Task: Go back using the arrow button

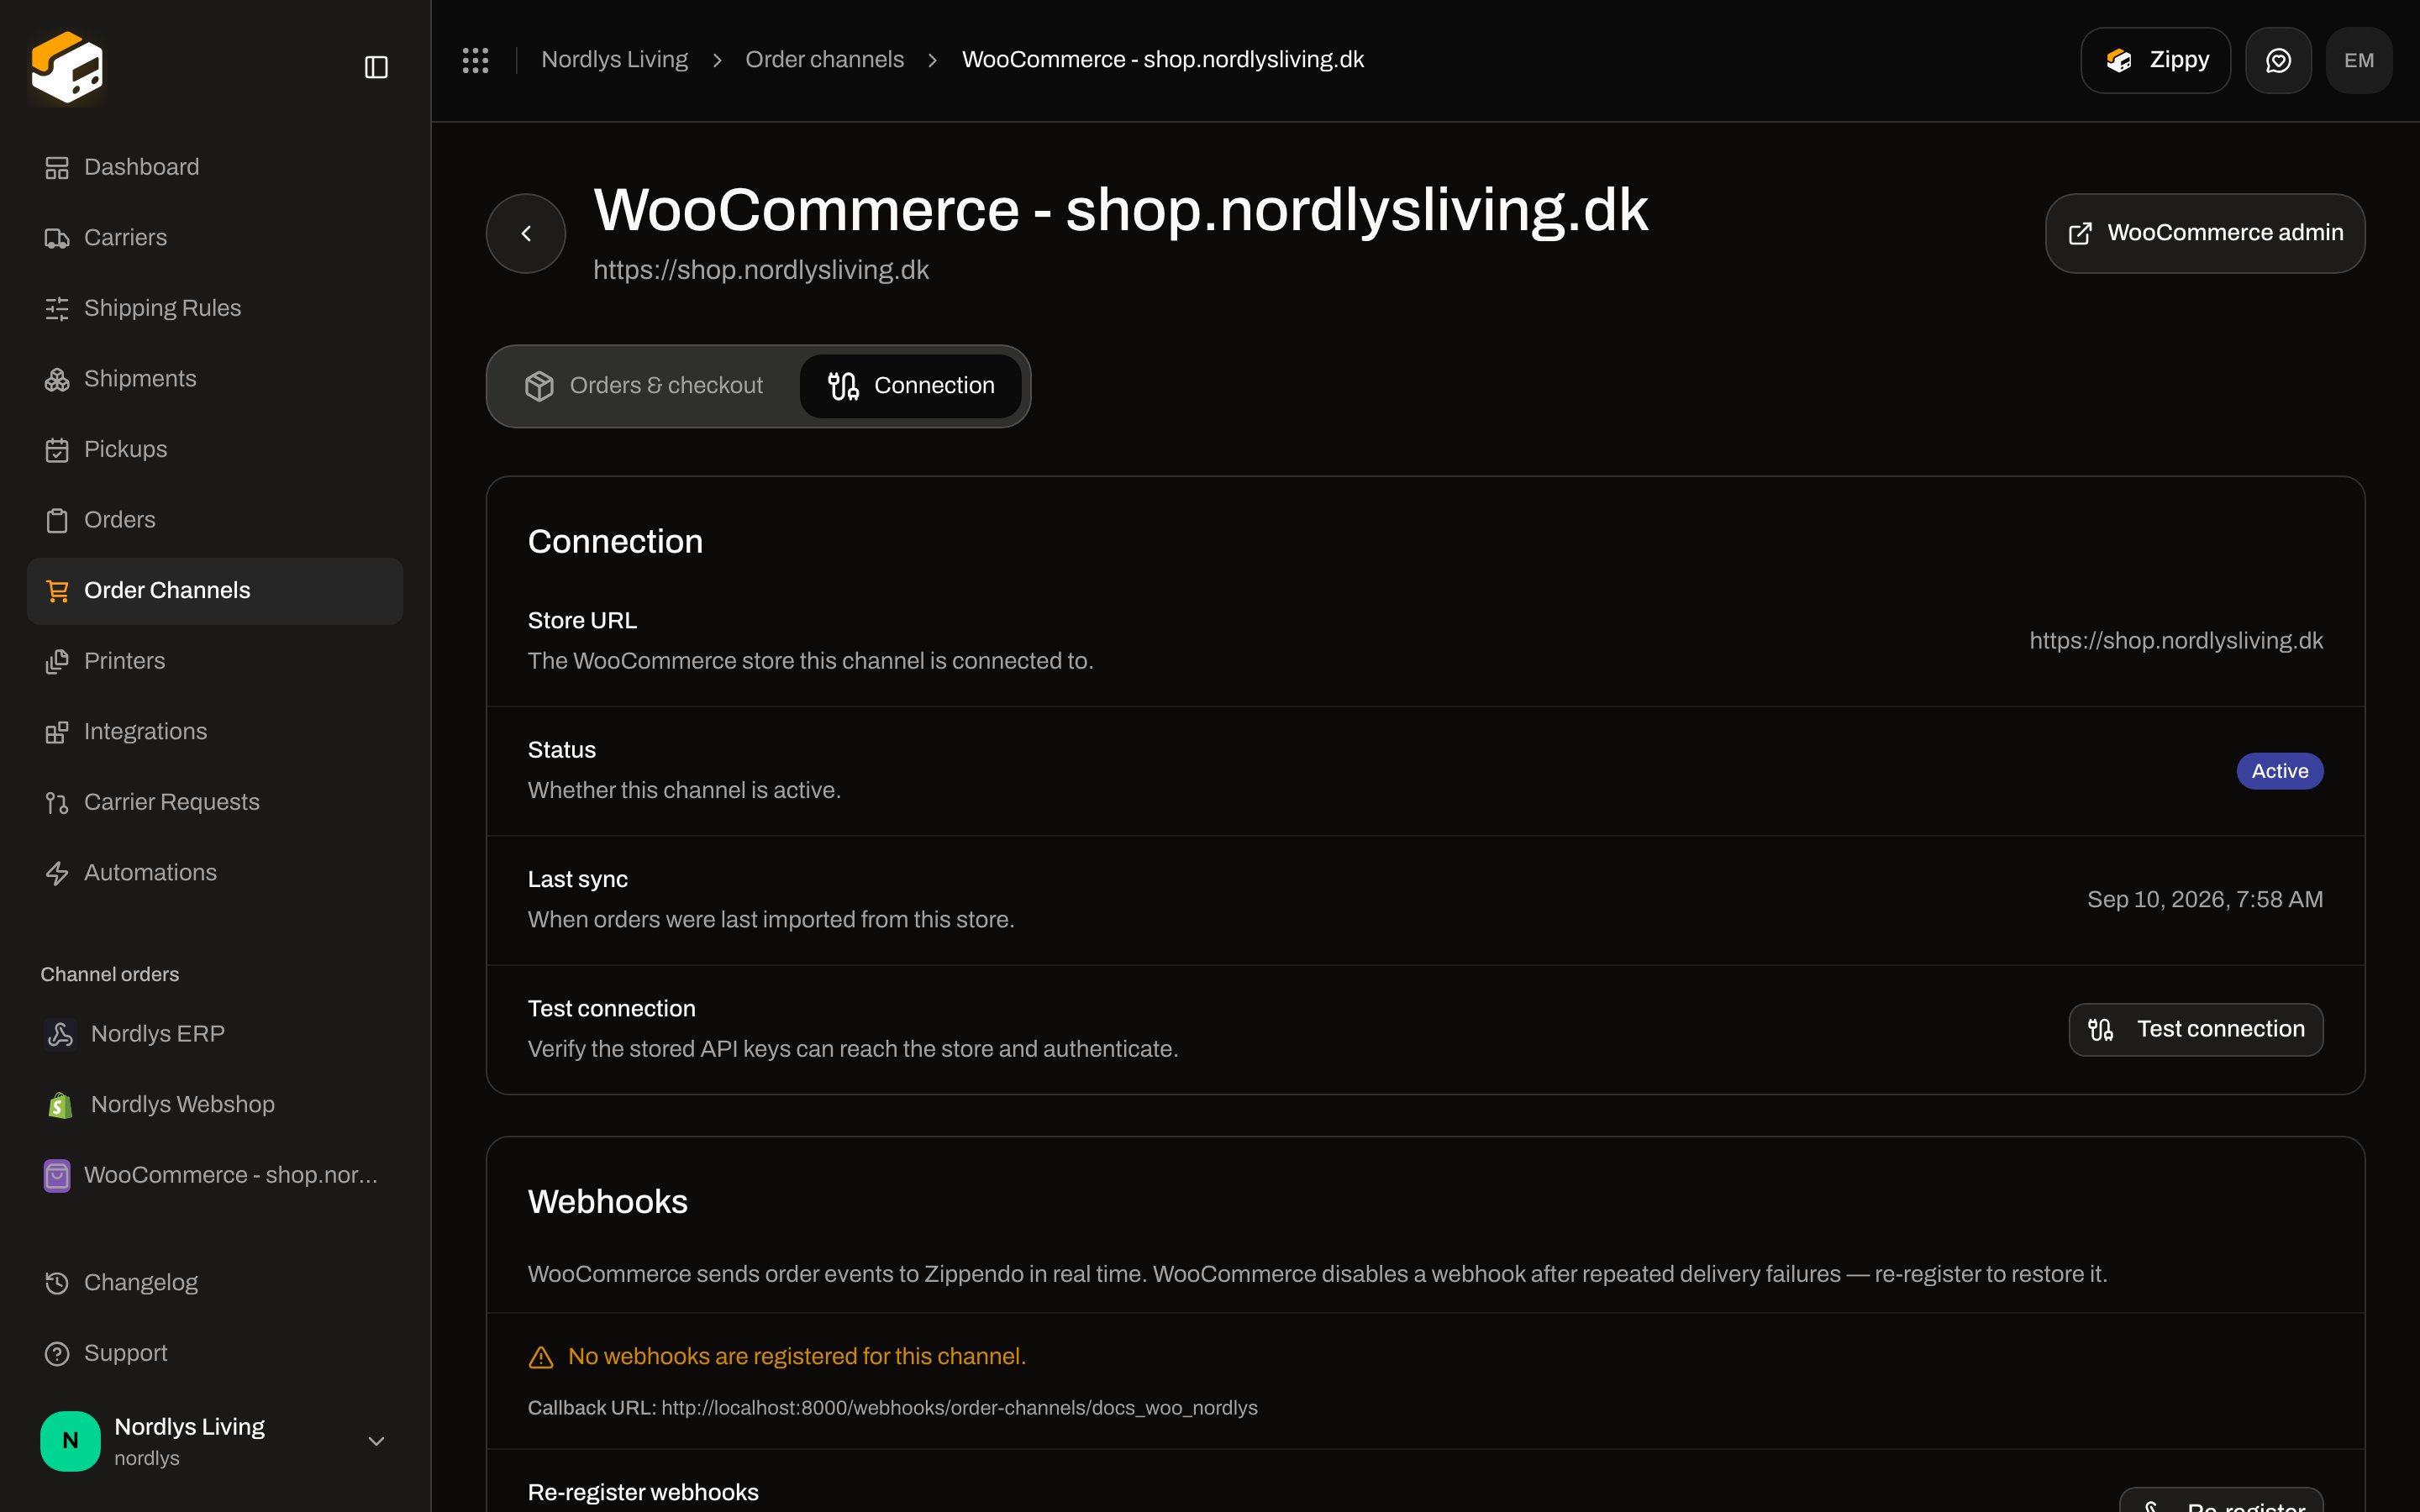Action: [526, 233]
